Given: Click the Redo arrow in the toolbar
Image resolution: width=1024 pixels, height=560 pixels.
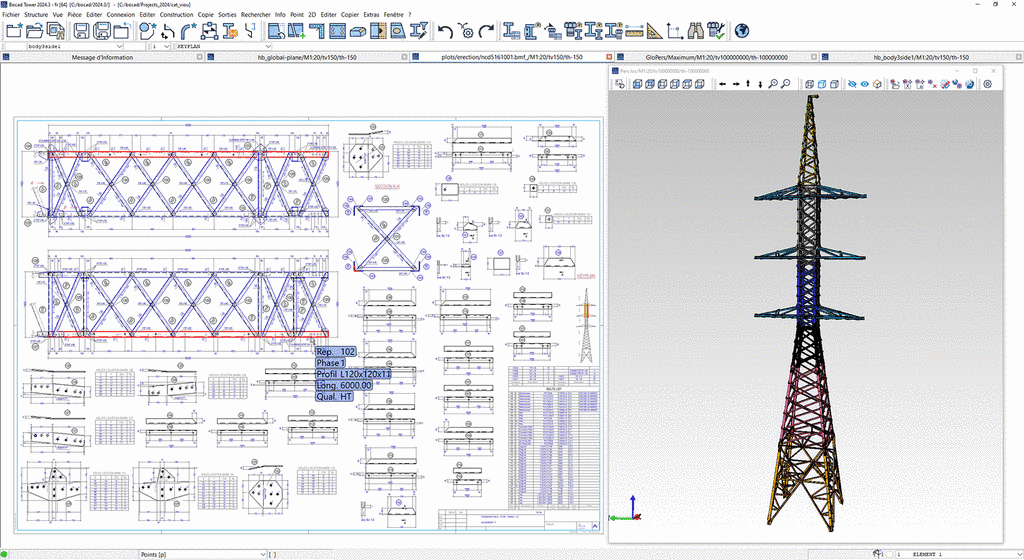Looking at the screenshot, I should pos(485,32).
